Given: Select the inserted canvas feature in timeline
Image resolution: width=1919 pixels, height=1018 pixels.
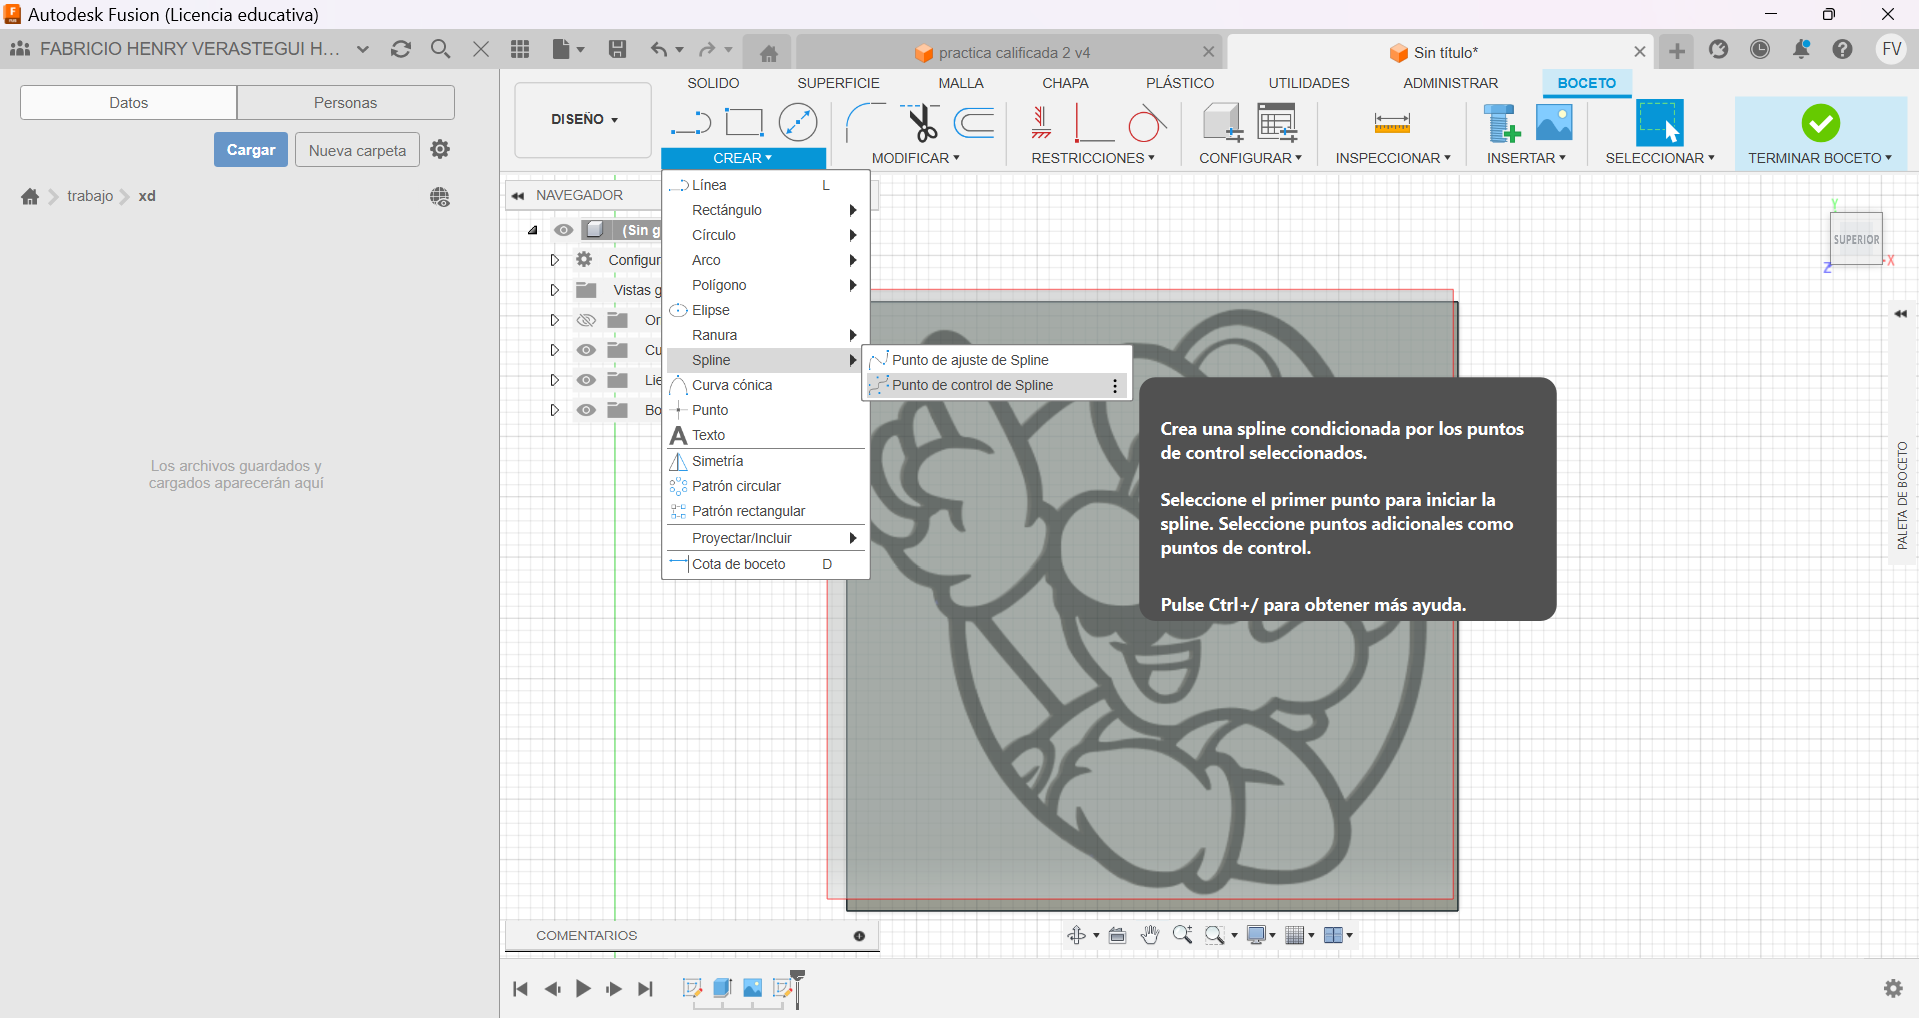Looking at the screenshot, I should (x=752, y=988).
